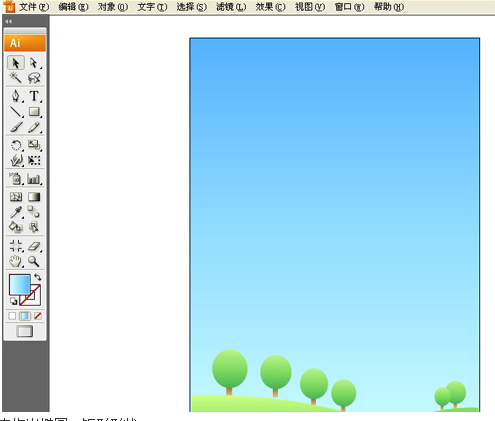This screenshot has height=421, width=495.
Task: Open the 视图(V) menu
Action: [310, 7]
